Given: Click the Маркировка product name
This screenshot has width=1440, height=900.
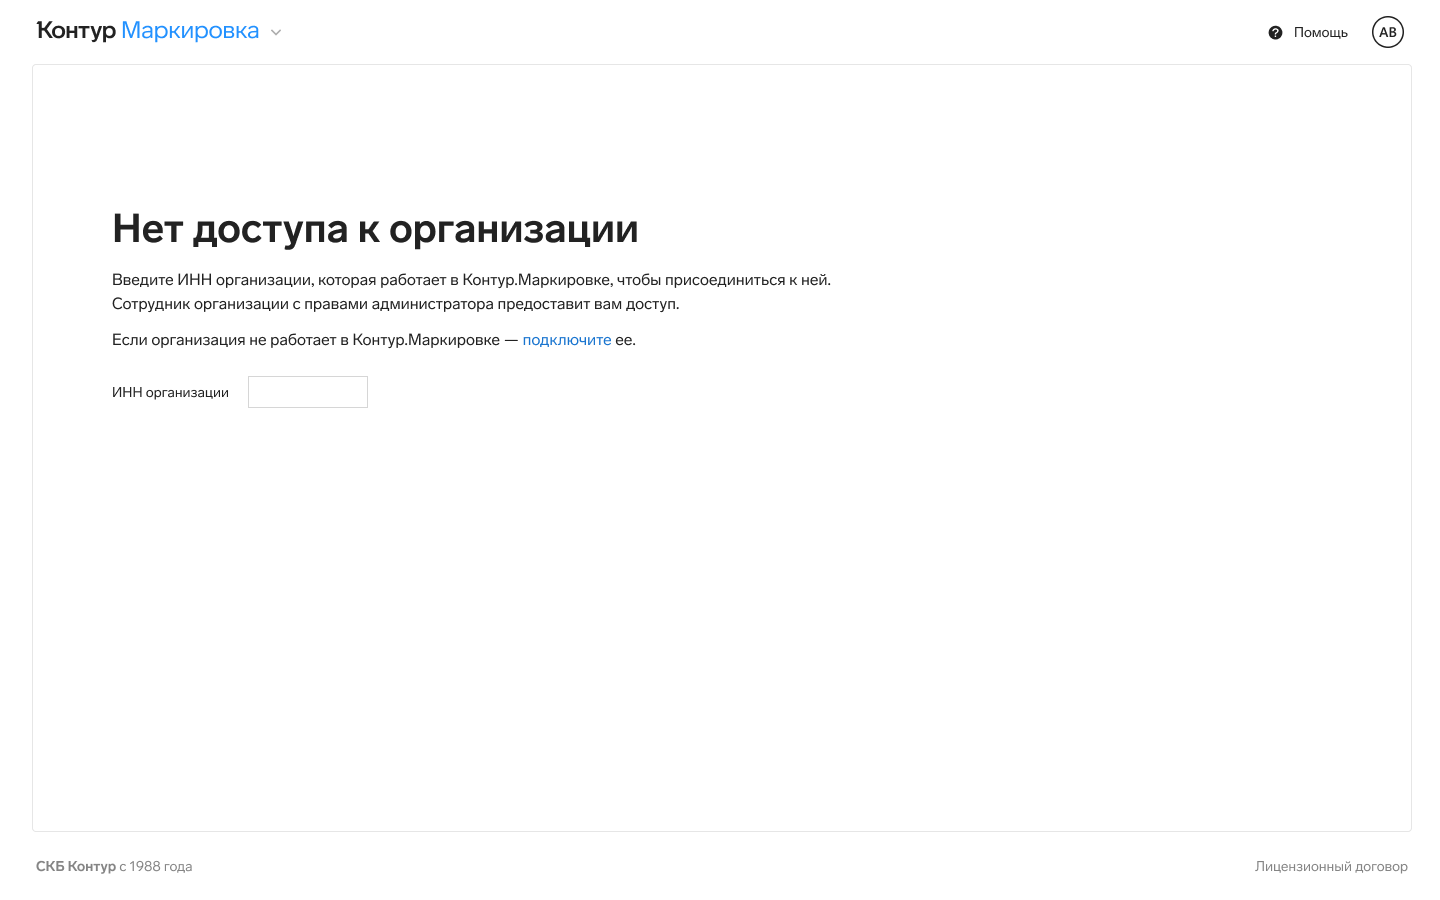Looking at the screenshot, I should (x=190, y=31).
